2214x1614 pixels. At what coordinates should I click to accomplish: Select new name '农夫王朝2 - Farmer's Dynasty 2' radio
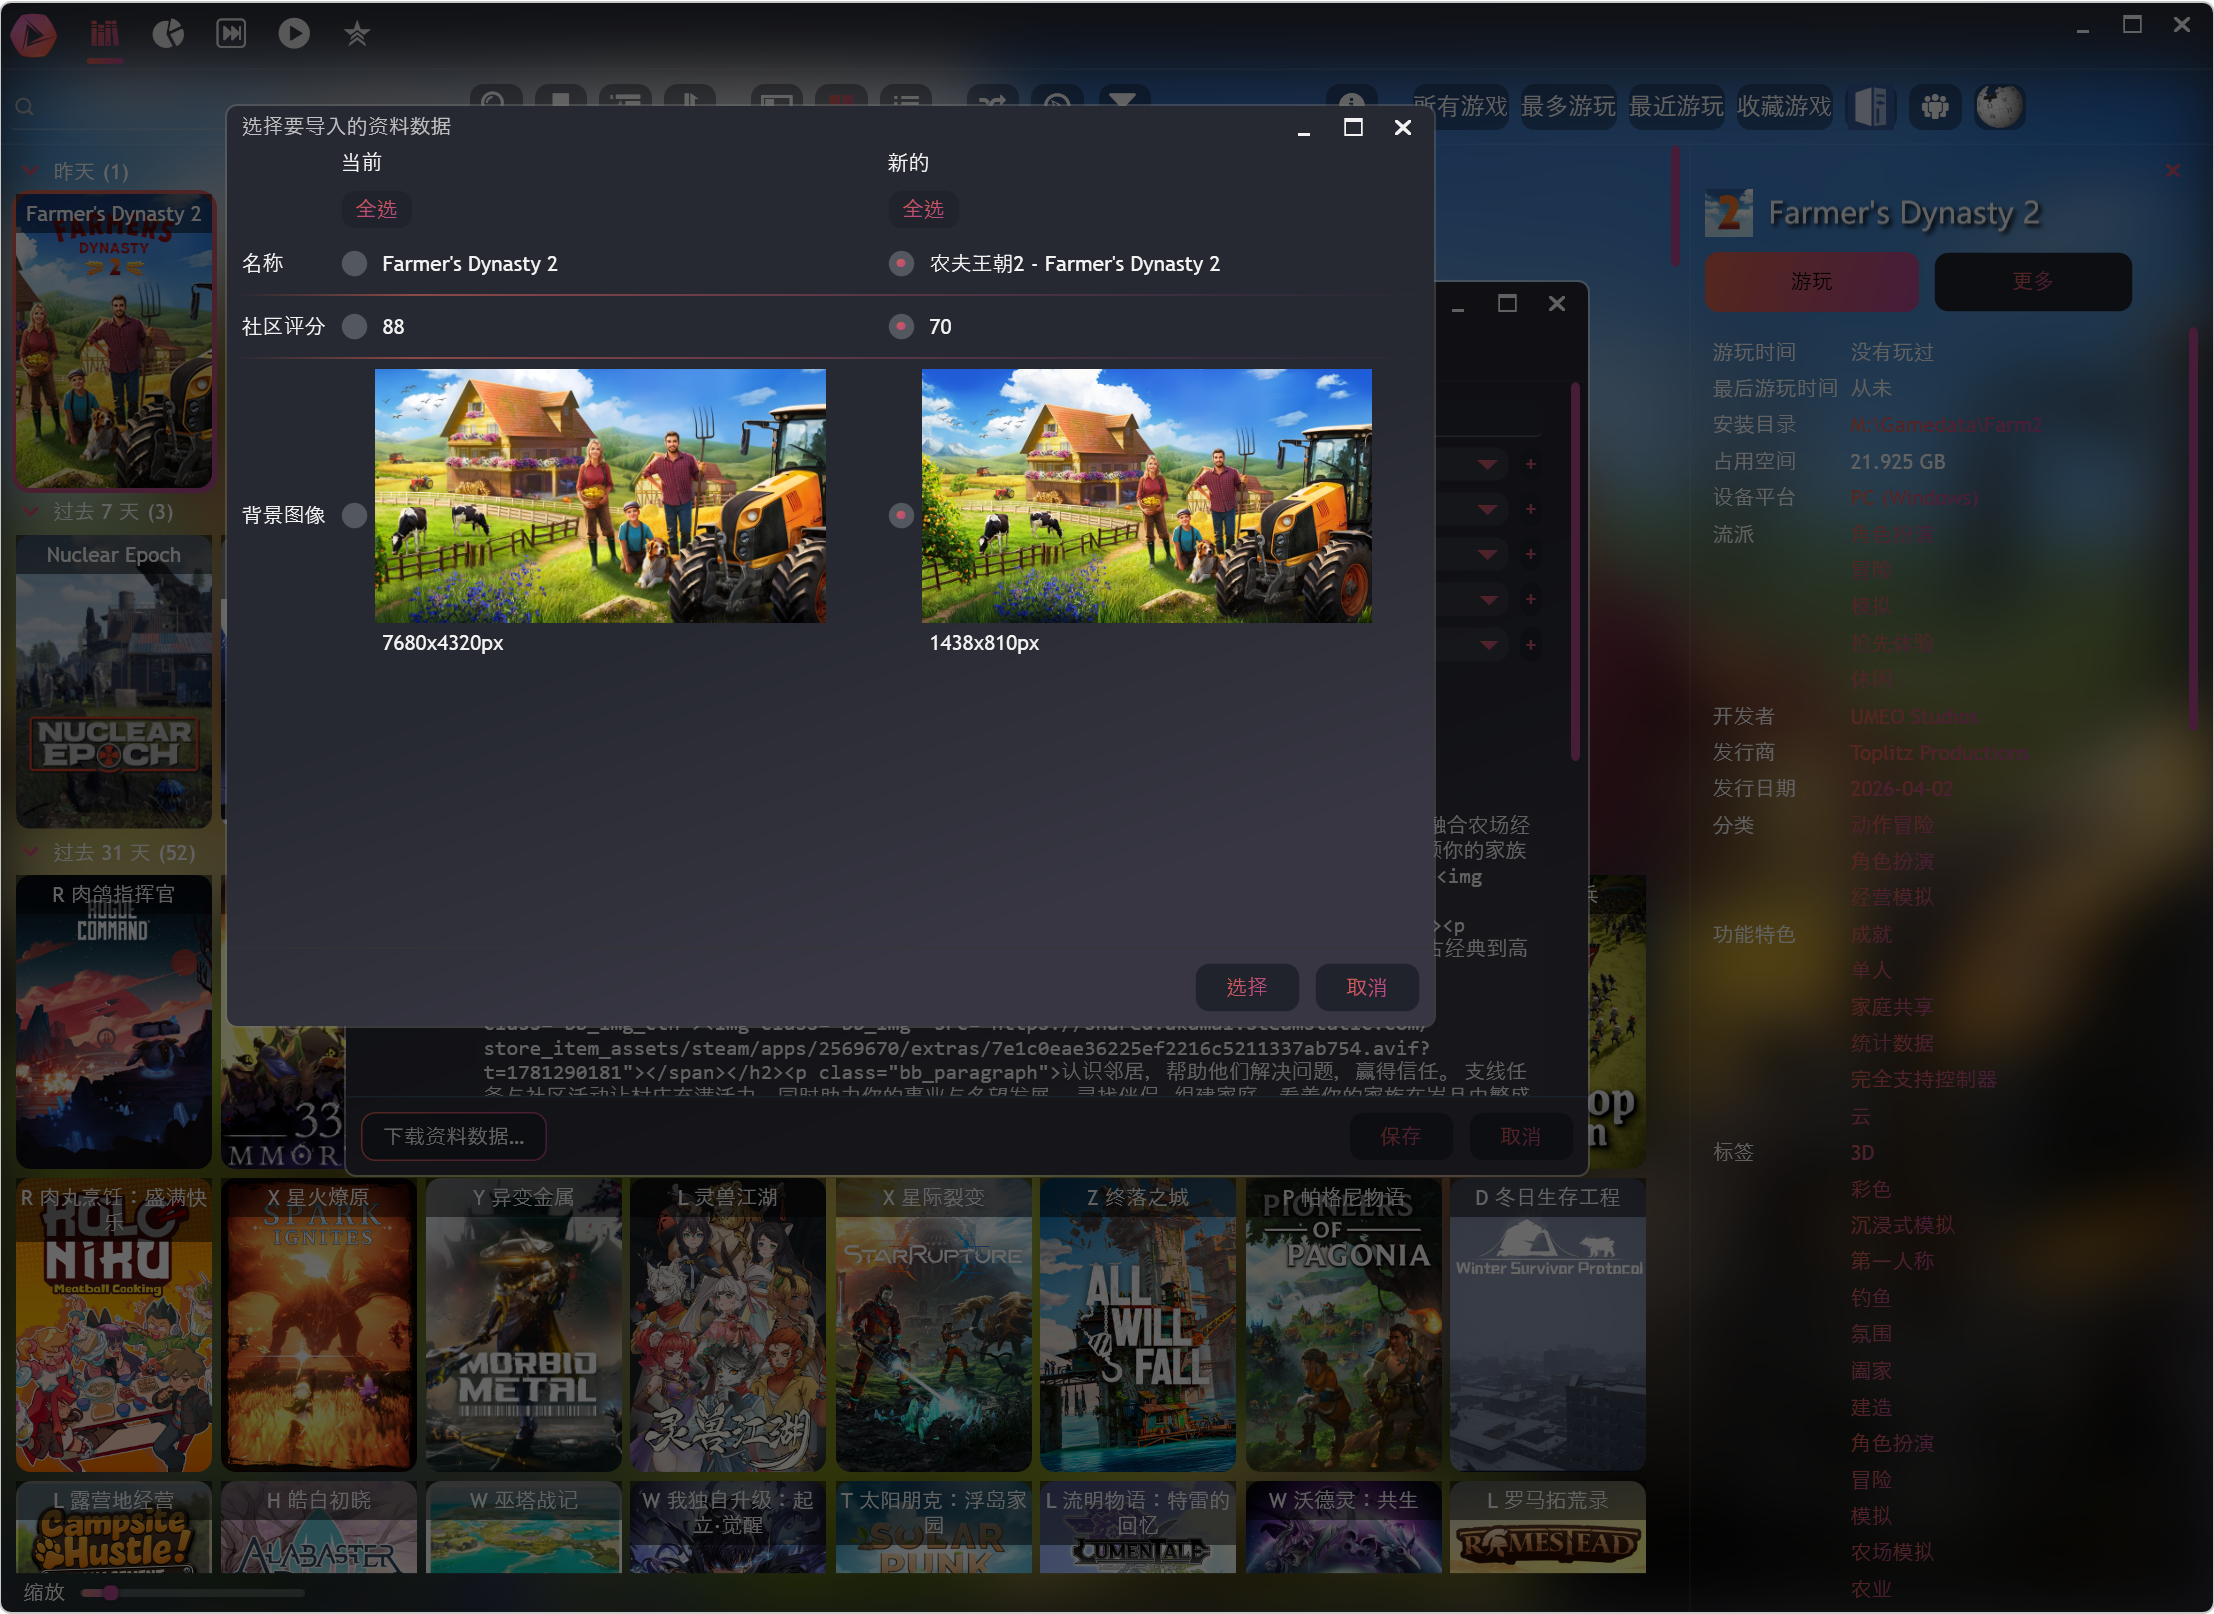(901, 264)
